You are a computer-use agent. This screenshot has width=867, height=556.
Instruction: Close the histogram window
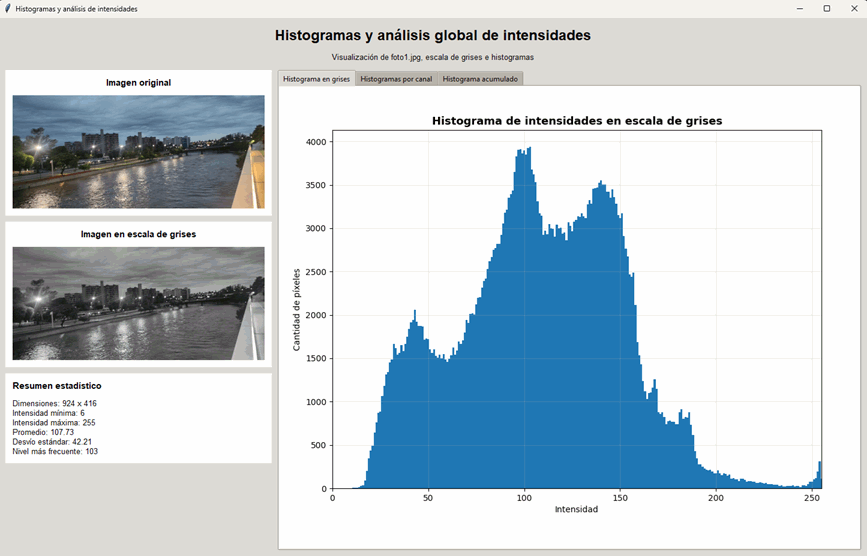point(854,9)
